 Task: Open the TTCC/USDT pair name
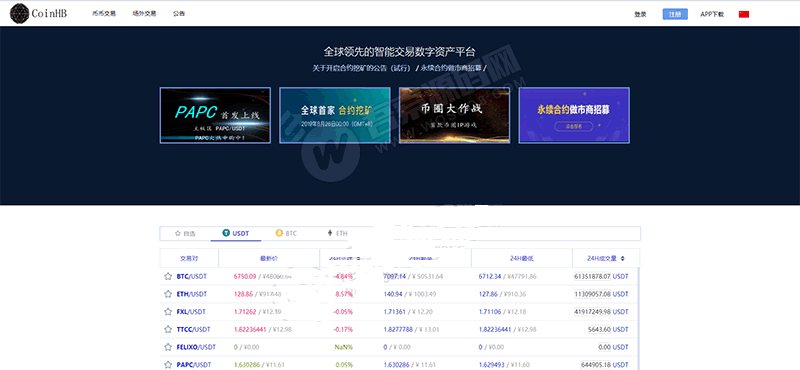tap(193, 329)
